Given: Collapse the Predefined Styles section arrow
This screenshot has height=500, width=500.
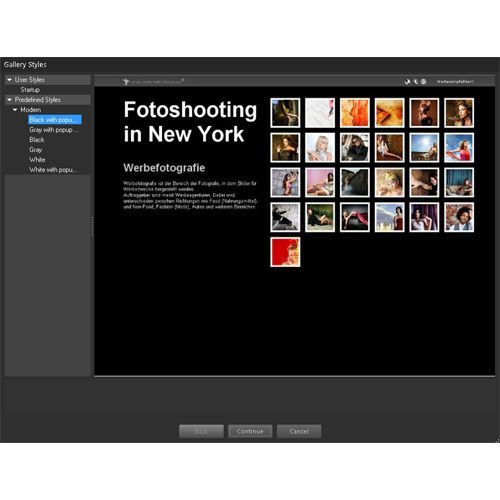Looking at the screenshot, I should click(9, 100).
